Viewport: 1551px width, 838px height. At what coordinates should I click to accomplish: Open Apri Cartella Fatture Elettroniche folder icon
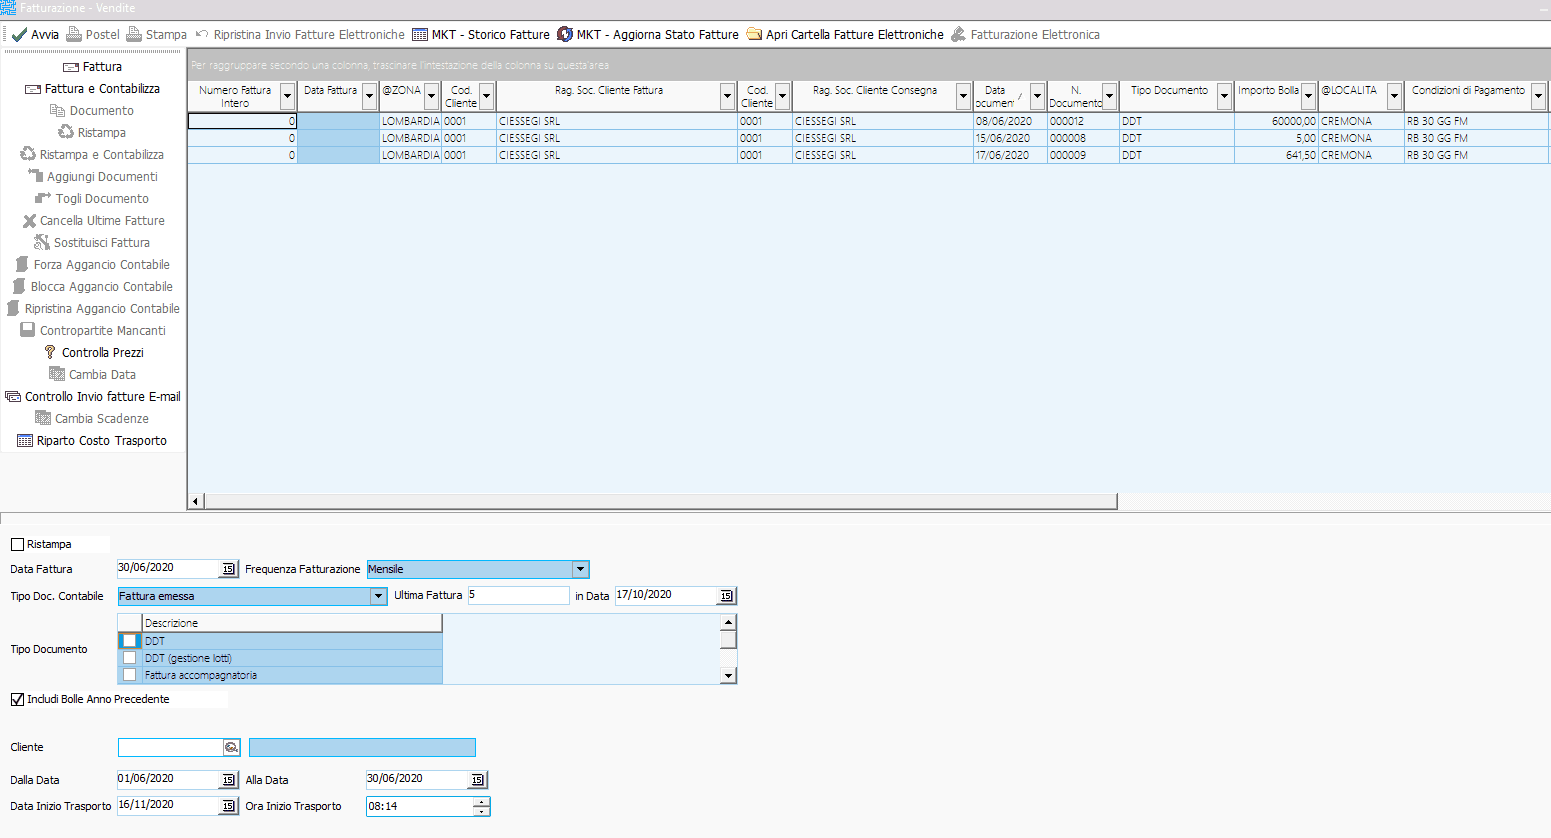754,34
